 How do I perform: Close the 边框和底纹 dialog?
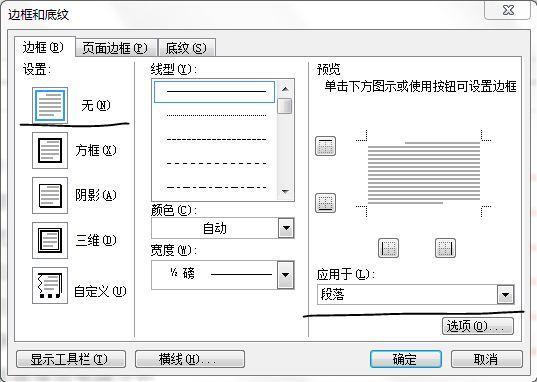[x=508, y=10]
